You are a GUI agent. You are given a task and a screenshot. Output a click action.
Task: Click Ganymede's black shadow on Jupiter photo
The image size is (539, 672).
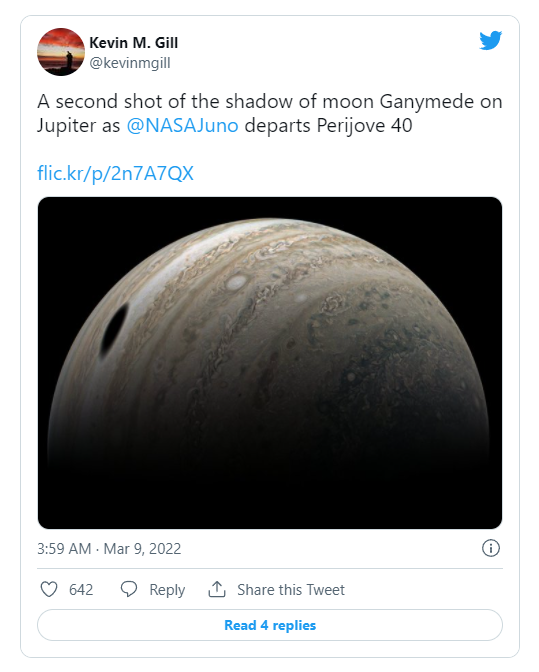pyautogui.click(x=114, y=330)
